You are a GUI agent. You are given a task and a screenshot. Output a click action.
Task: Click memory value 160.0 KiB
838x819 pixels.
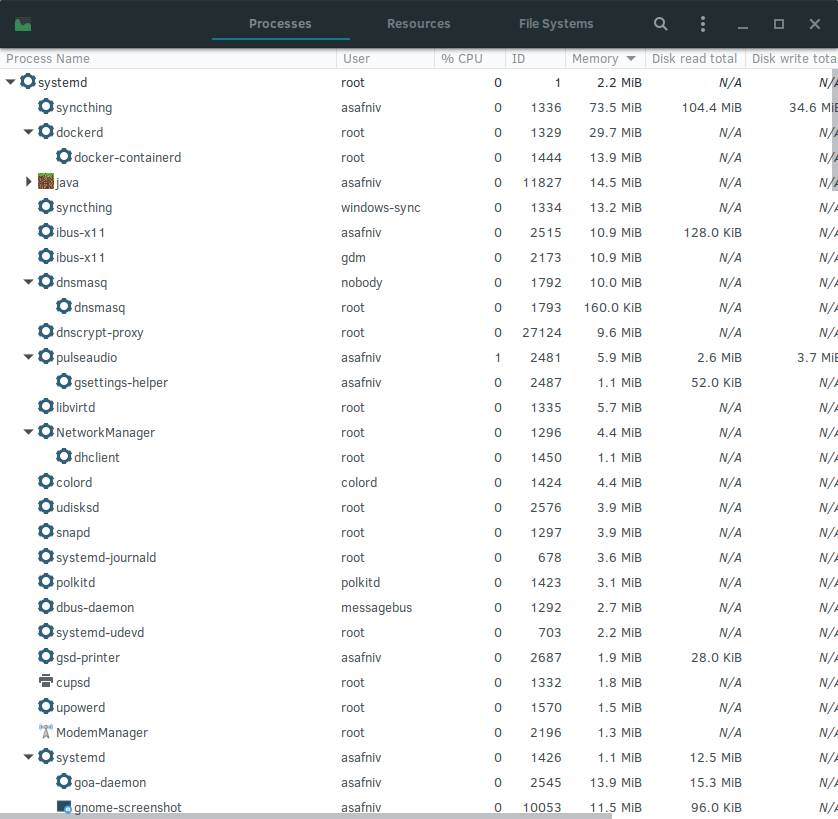click(x=612, y=307)
